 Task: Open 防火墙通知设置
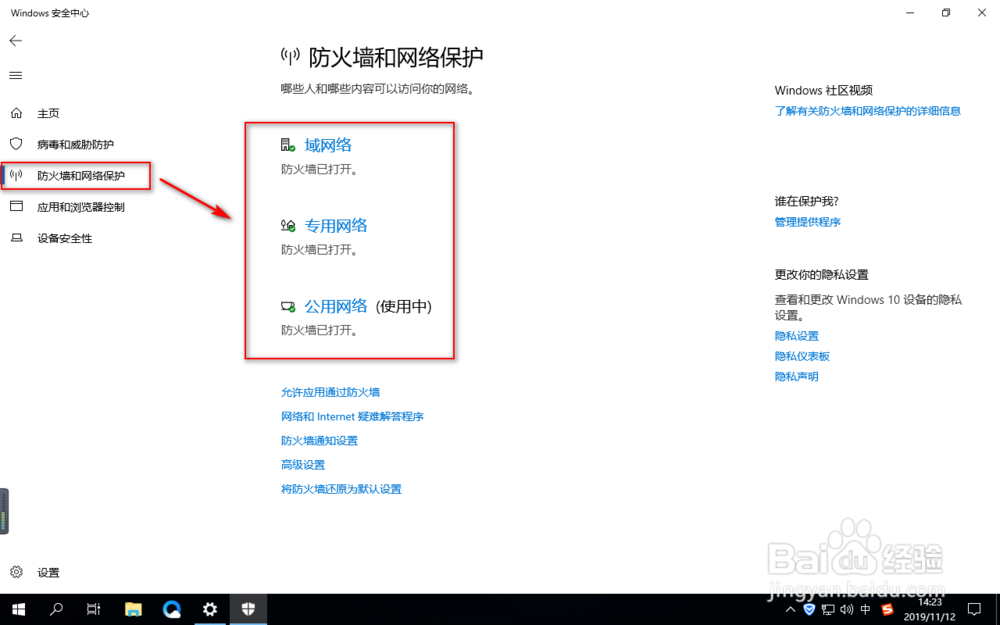click(x=320, y=440)
